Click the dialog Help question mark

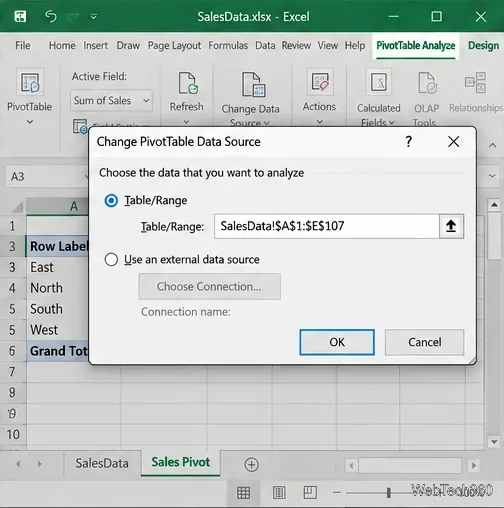pyautogui.click(x=408, y=142)
